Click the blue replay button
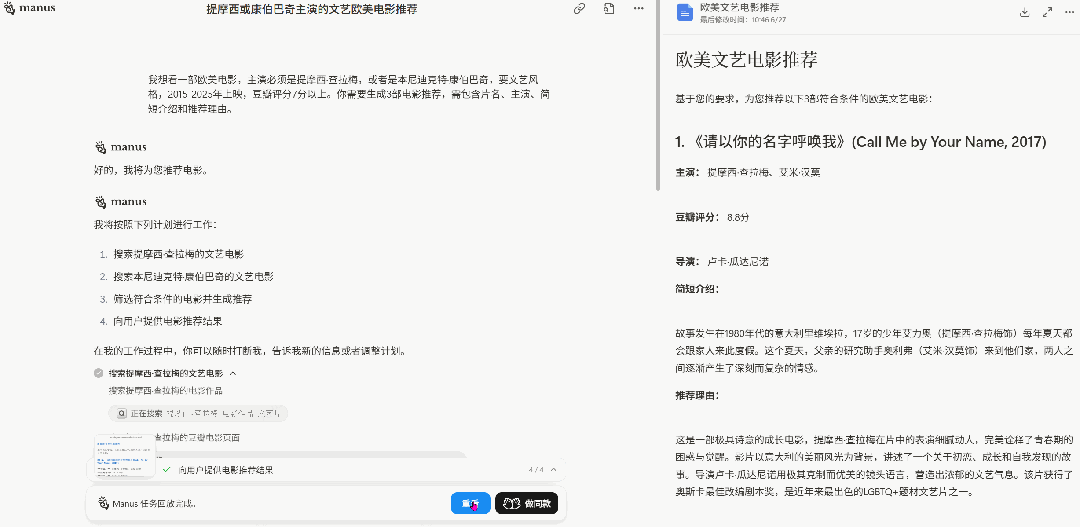 (471, 504)
